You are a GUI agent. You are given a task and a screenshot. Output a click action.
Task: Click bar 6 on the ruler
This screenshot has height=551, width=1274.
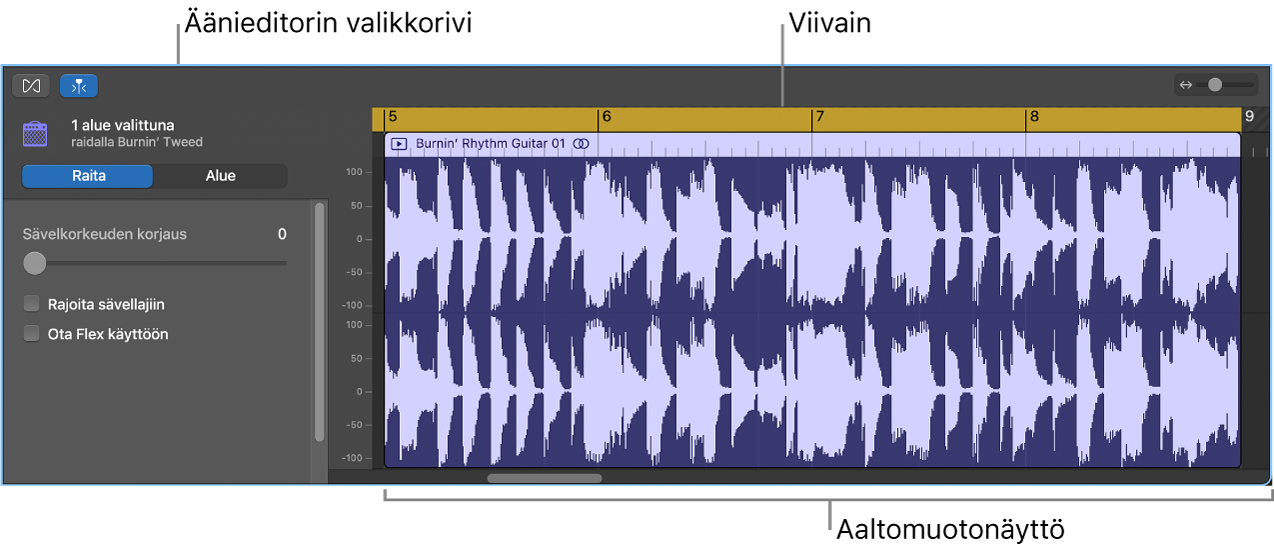click(606, 118)
